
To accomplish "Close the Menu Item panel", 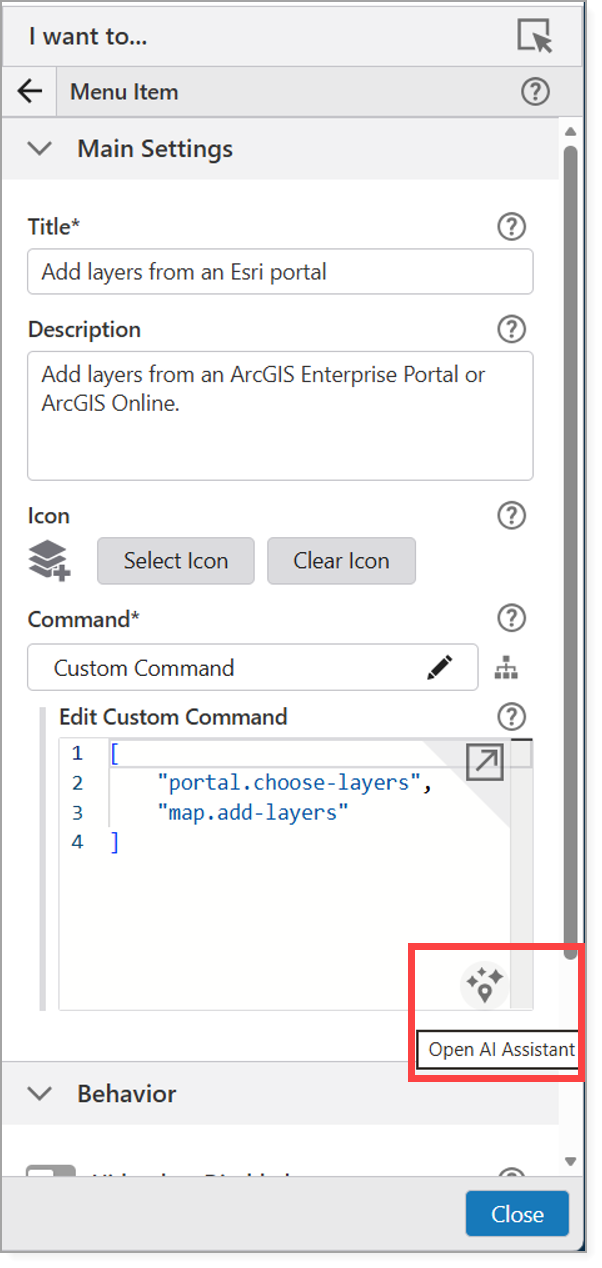I will [x=517, y=1214].
